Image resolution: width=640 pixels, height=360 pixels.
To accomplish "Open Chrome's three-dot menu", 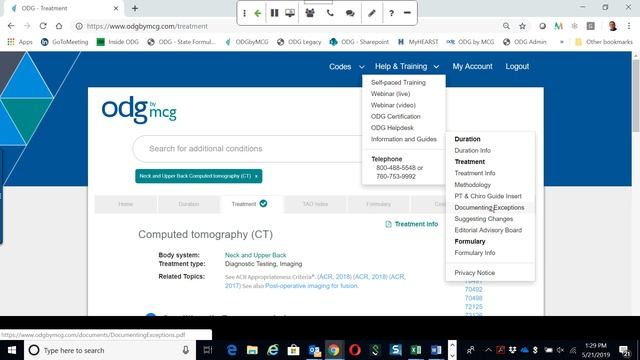I will pyautogui.click(x=629, y=26).
